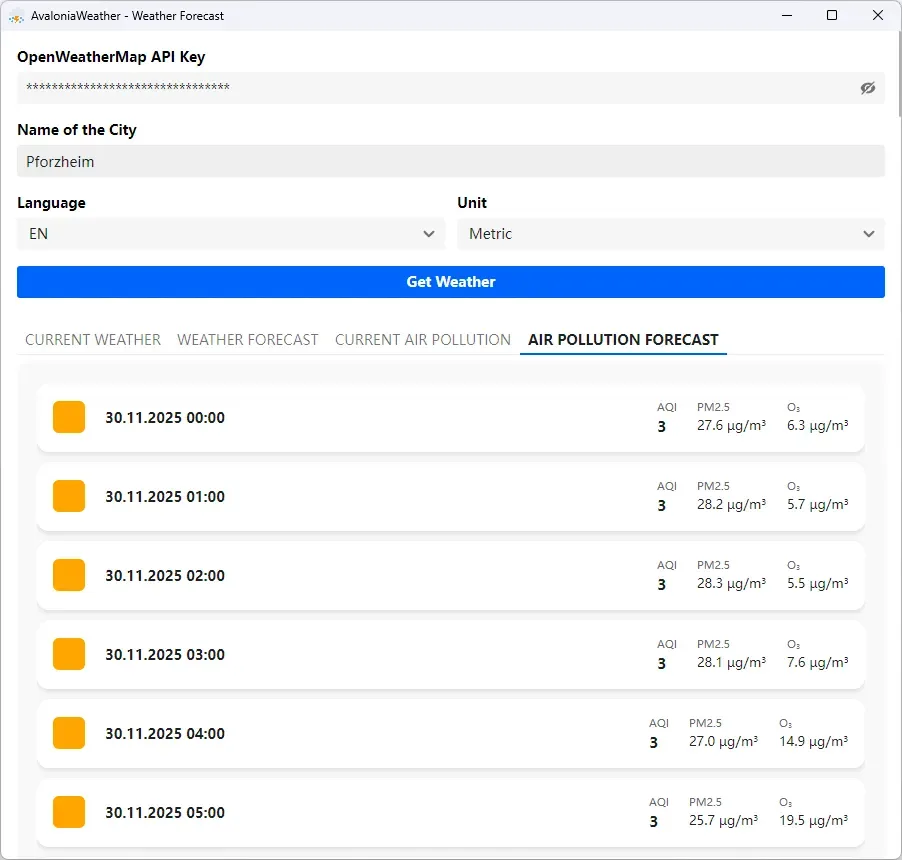
Task: Click orange AQI square for 05:00 forecast
Action: (x=69, y=812)
